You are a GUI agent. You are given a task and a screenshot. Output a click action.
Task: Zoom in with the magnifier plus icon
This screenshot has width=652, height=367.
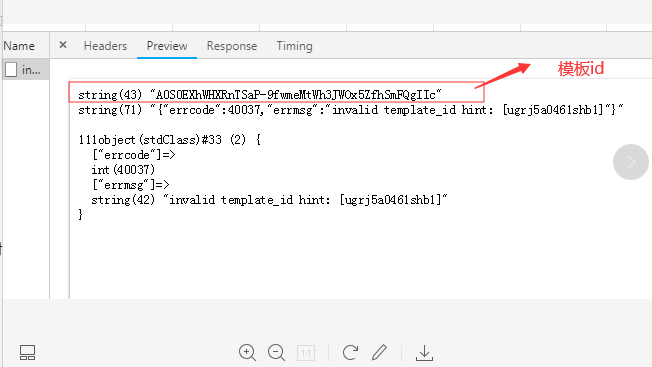[x=247, y=352]
